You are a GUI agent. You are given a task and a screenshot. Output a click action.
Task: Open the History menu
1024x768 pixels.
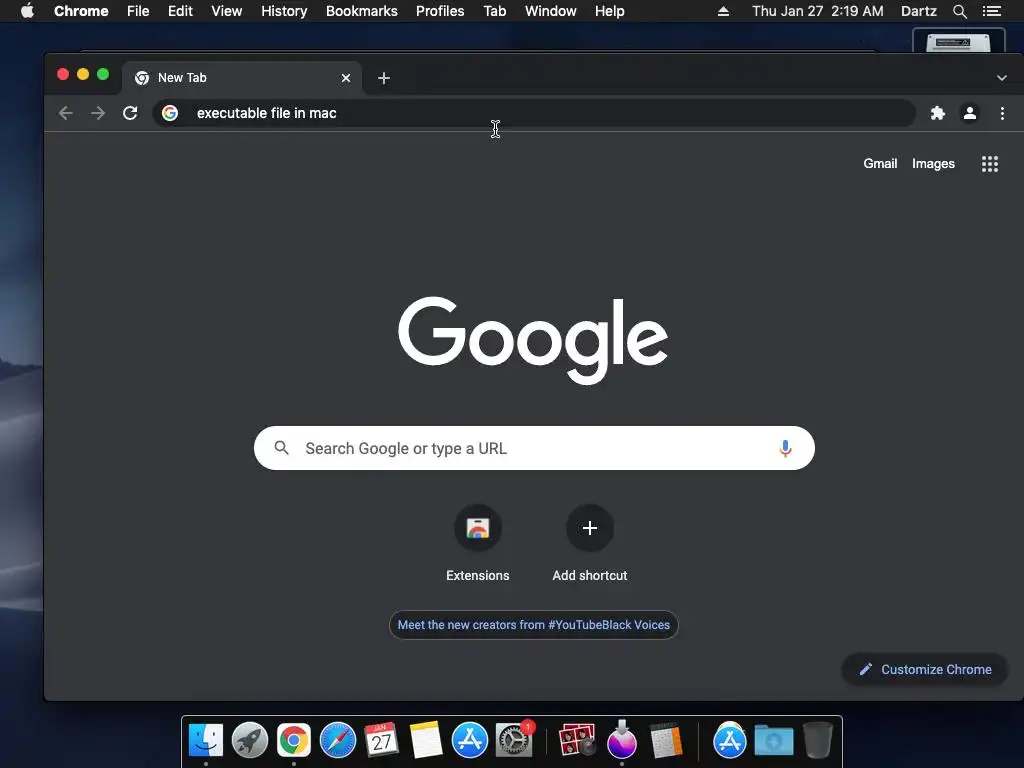(x=284, y=11)
